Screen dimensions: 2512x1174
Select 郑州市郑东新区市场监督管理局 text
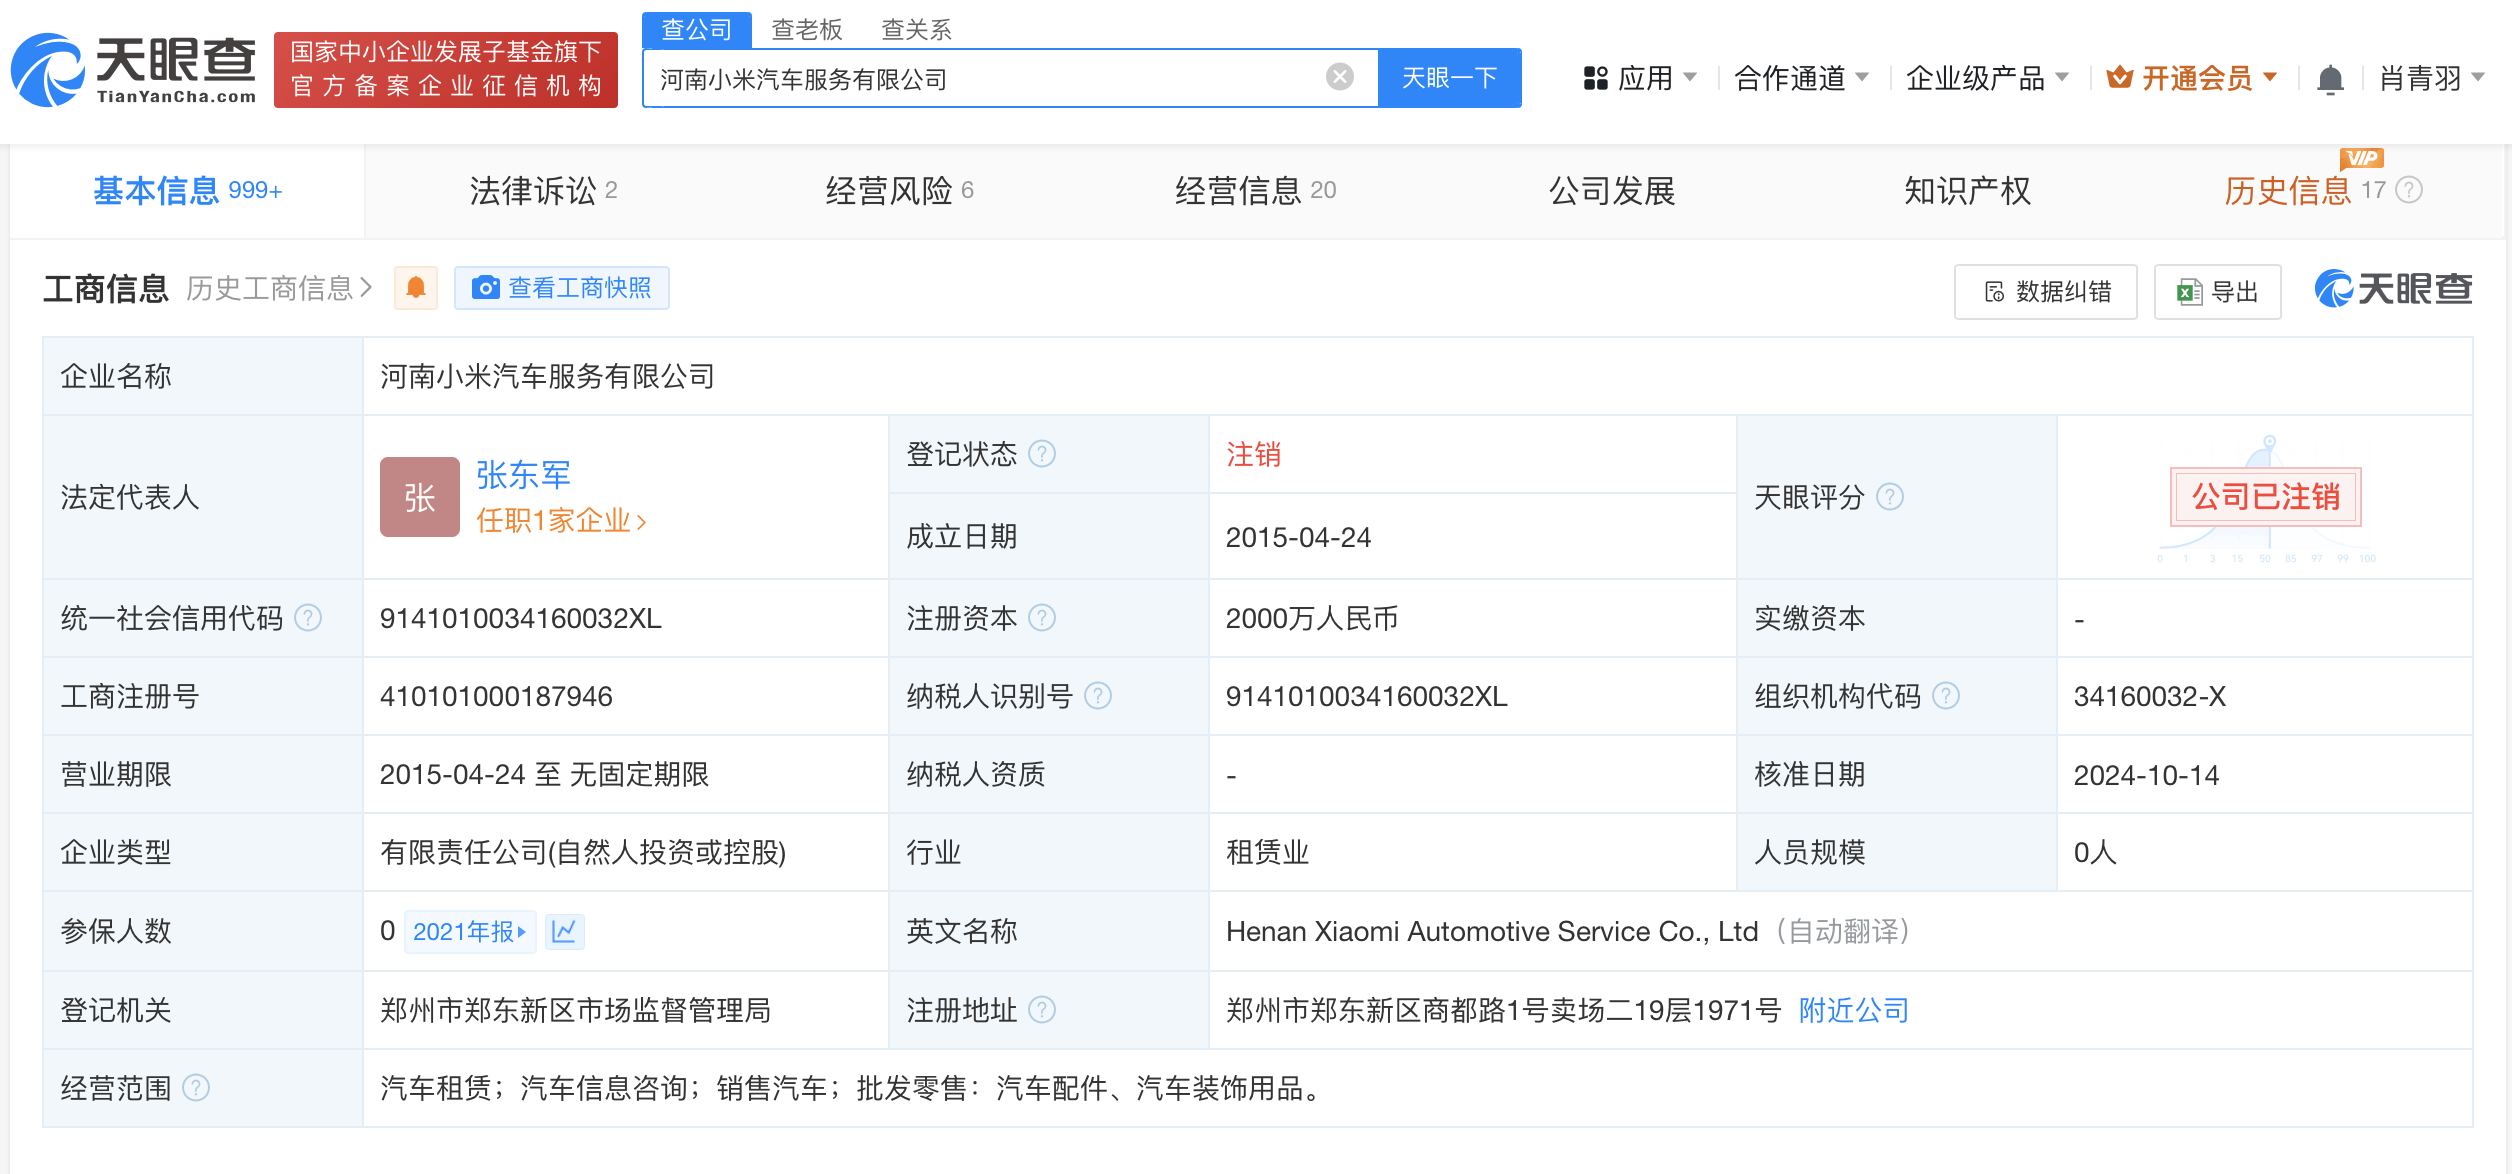click(576, 1010)
